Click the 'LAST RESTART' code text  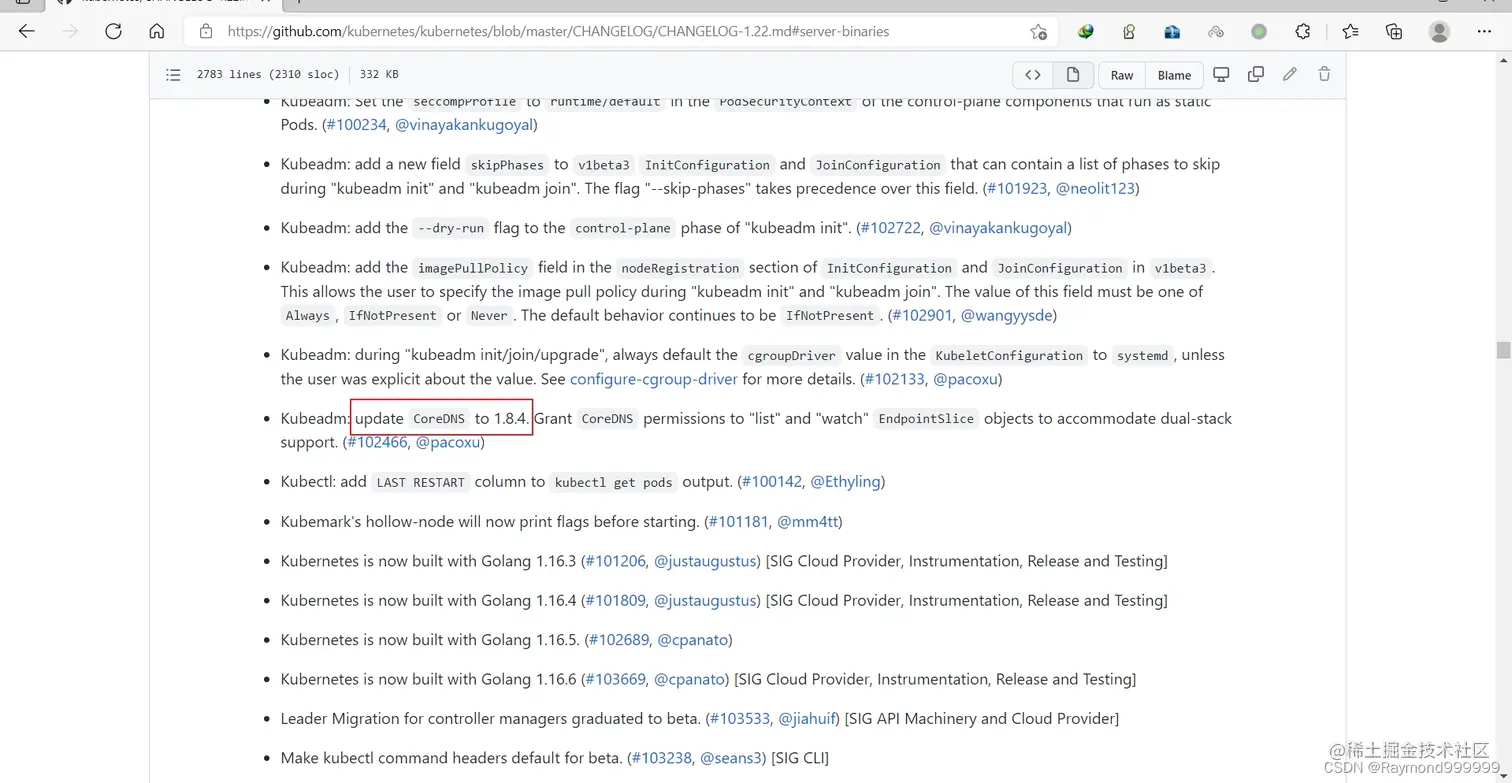(421, 483)
